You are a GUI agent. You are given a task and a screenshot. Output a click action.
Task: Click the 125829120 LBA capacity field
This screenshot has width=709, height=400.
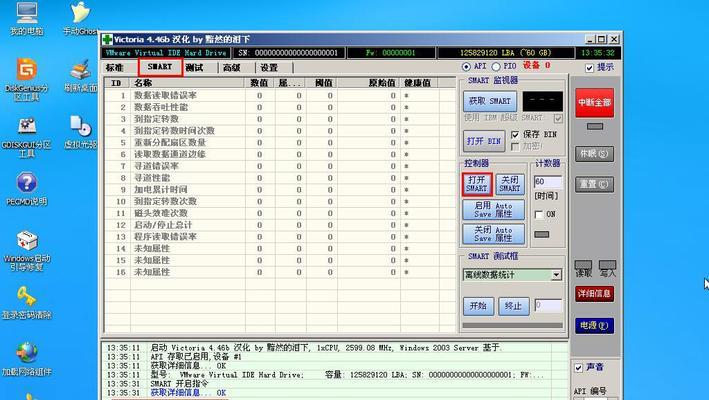(506, 53)
